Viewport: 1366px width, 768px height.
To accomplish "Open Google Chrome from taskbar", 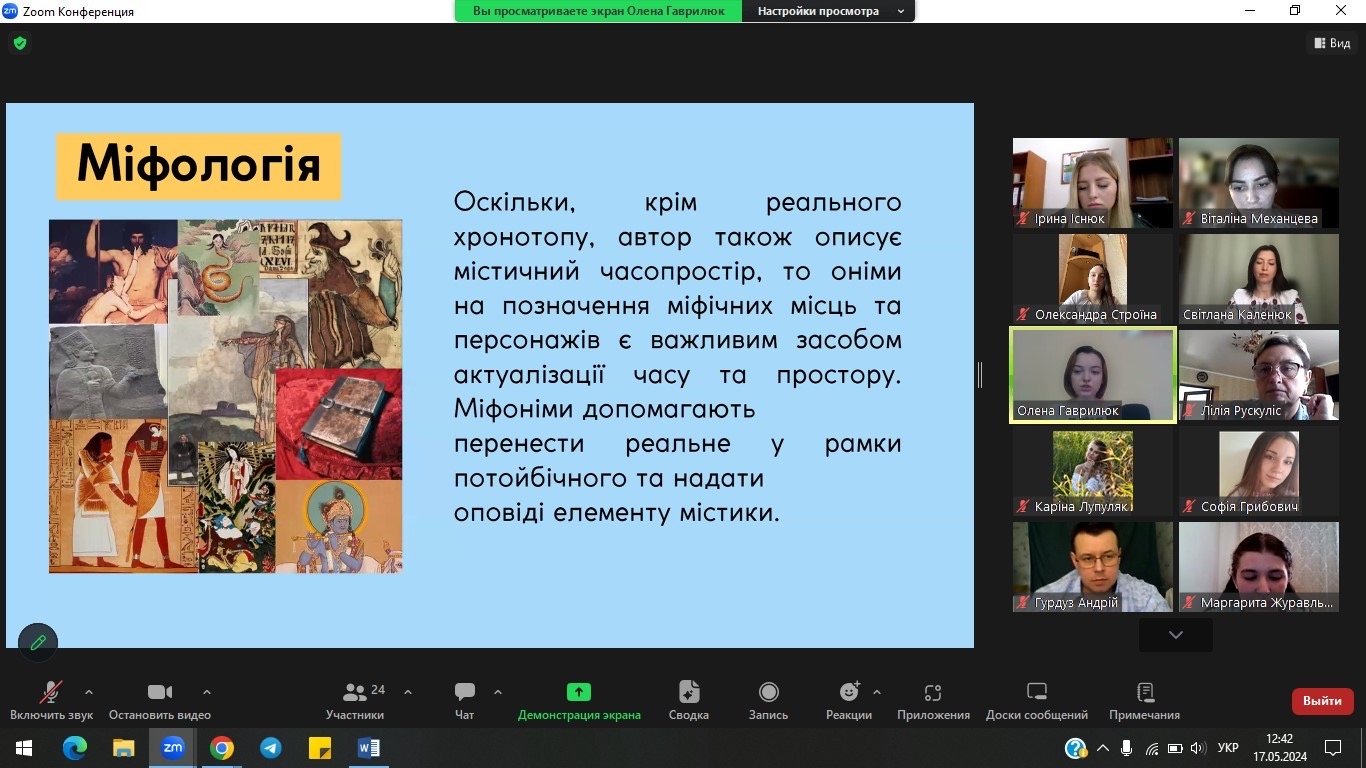I will point(222,748).
